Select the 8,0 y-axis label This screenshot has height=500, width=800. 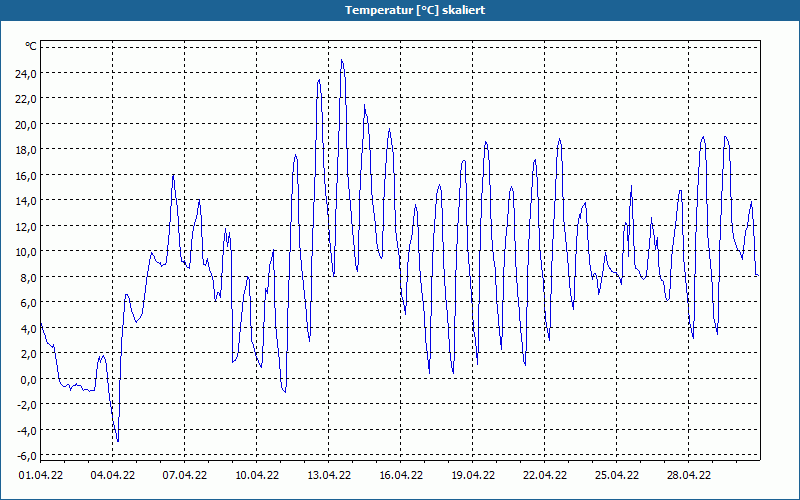(29, 277)
